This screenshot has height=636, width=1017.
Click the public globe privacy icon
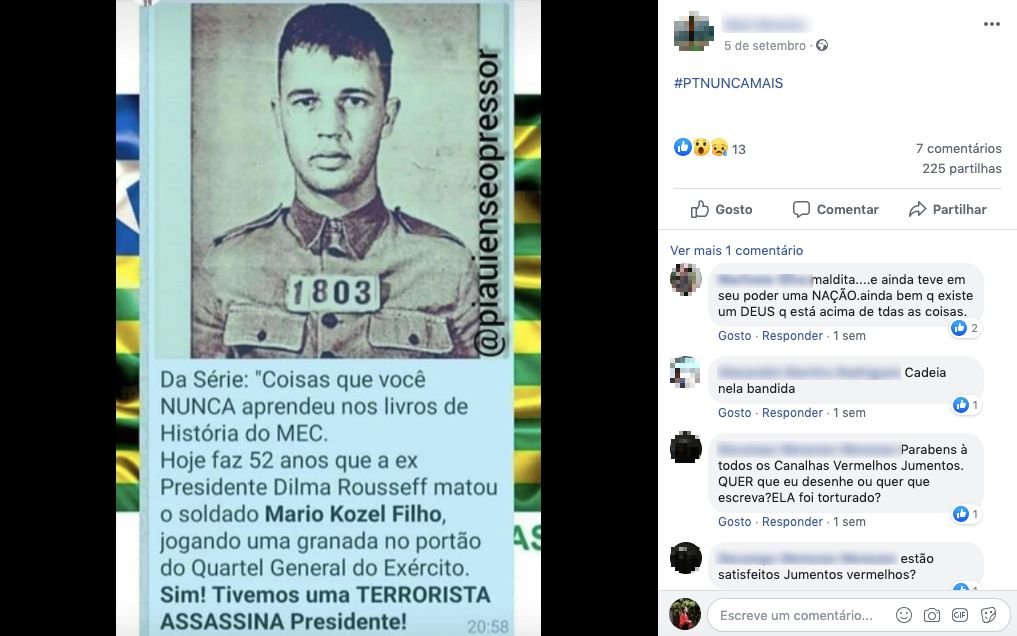tap(822, 45)
